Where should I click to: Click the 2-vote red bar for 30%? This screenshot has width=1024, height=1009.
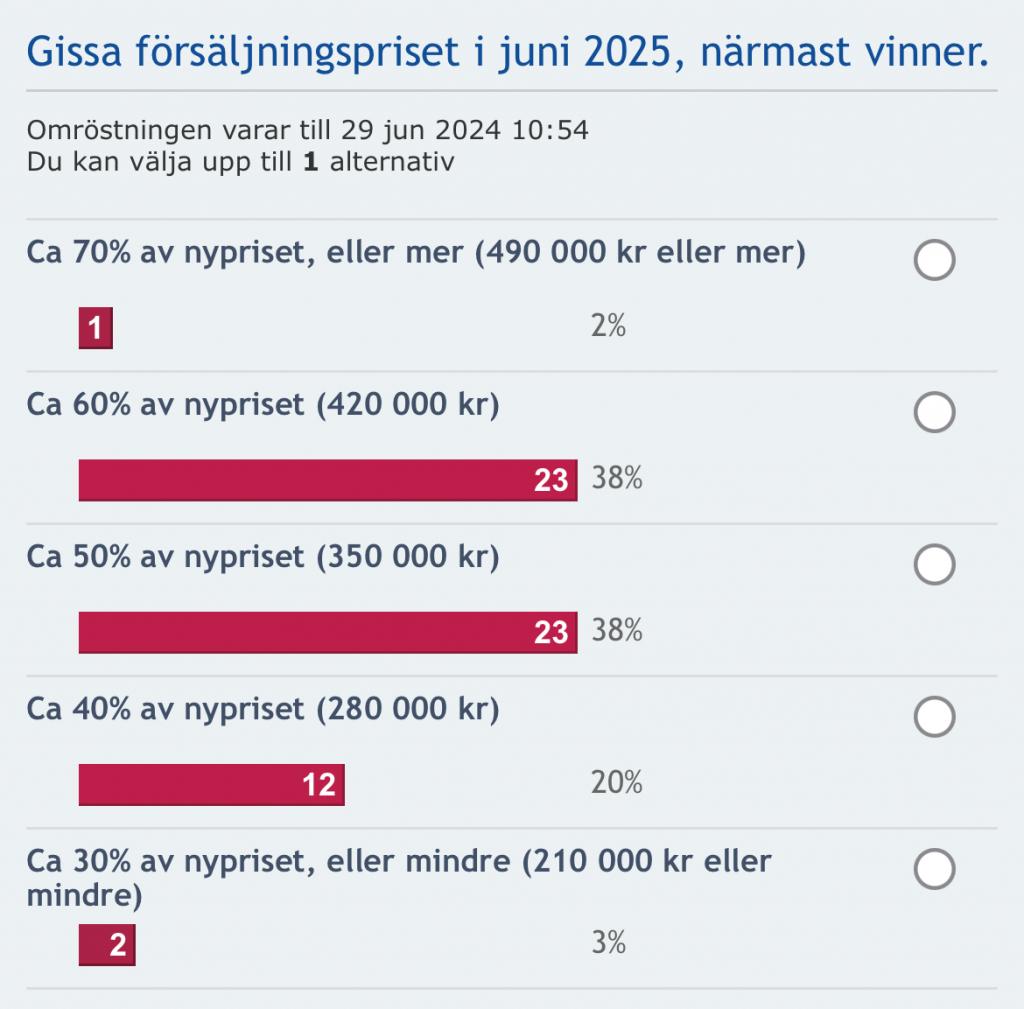(107, 945)
